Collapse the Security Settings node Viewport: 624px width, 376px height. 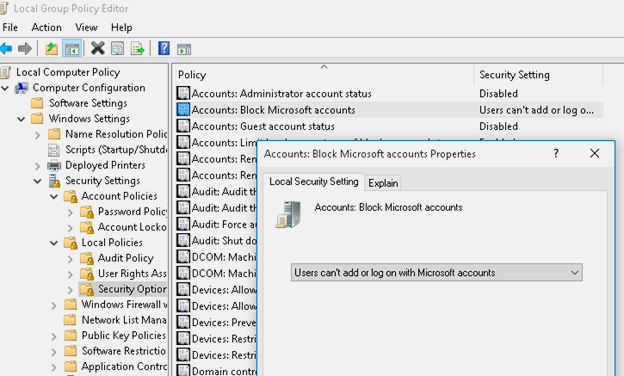click(37, 181)
